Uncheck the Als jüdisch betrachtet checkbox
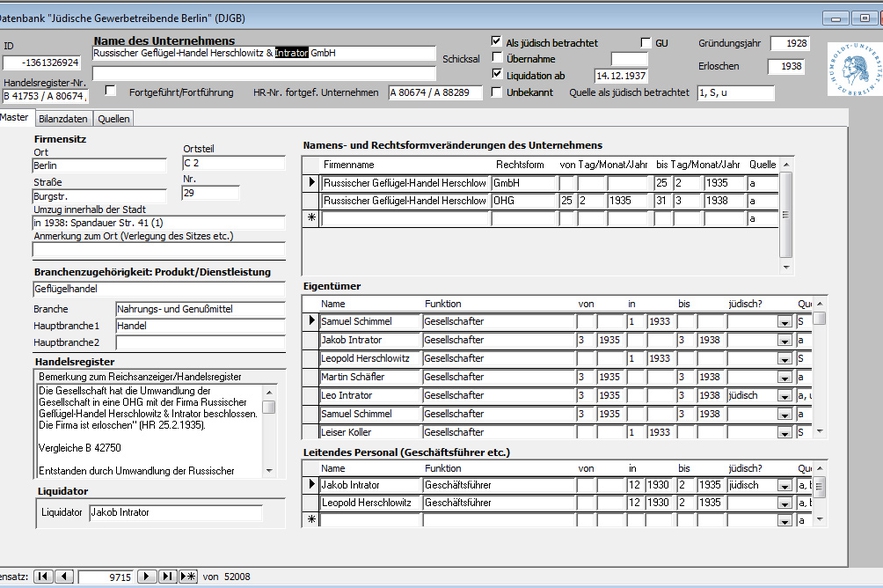This screenshot has width=883, height=588. click(496, 42)
